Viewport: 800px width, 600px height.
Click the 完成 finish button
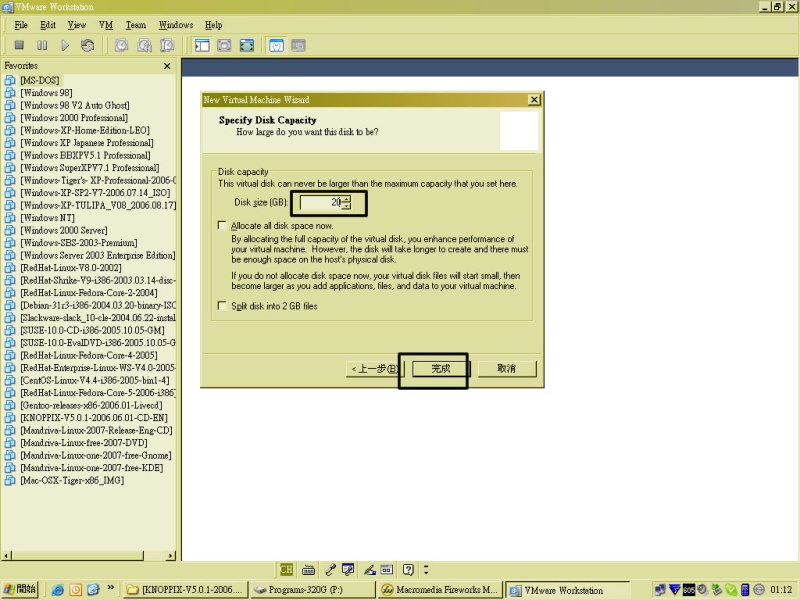point(440,368)
